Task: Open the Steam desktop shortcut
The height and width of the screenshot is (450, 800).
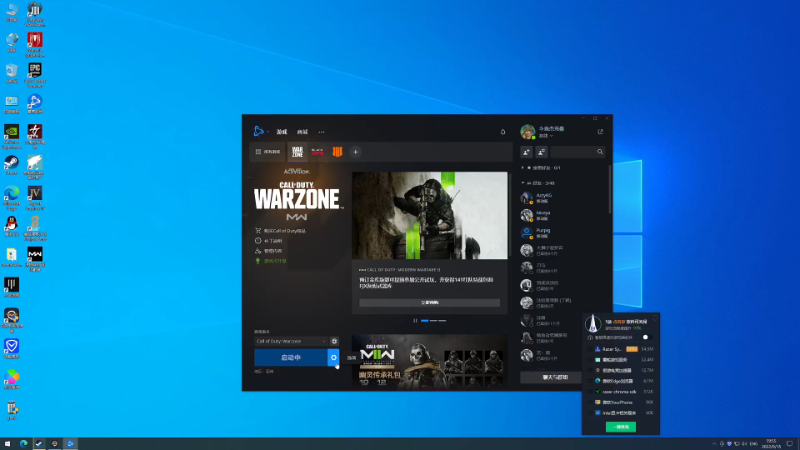Action: (11, 165)
